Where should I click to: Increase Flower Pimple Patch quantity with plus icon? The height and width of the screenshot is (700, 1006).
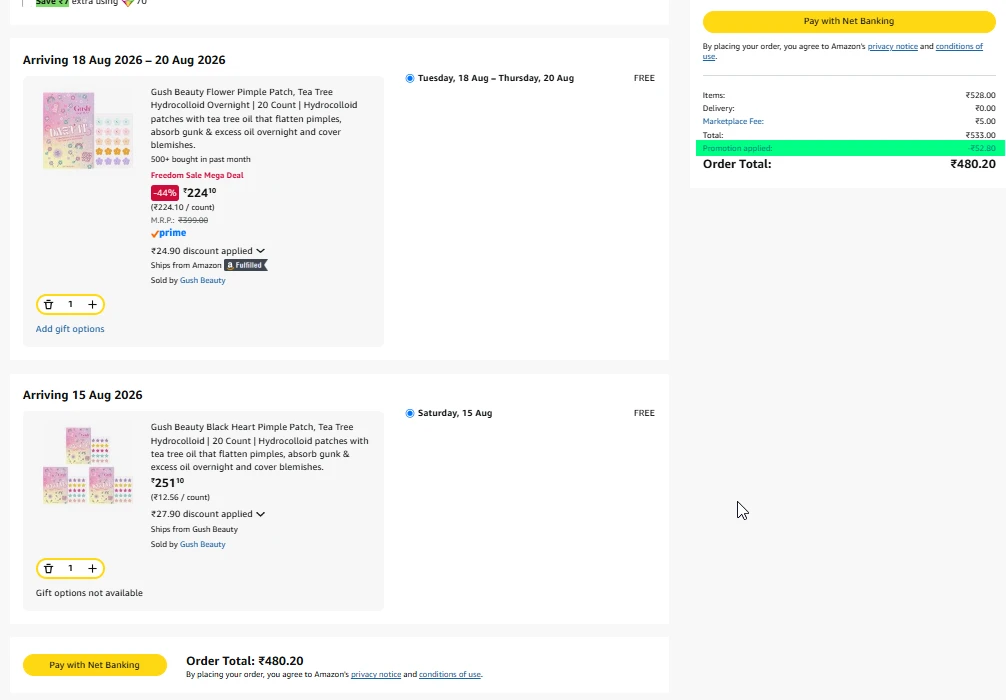coord(92,305)
